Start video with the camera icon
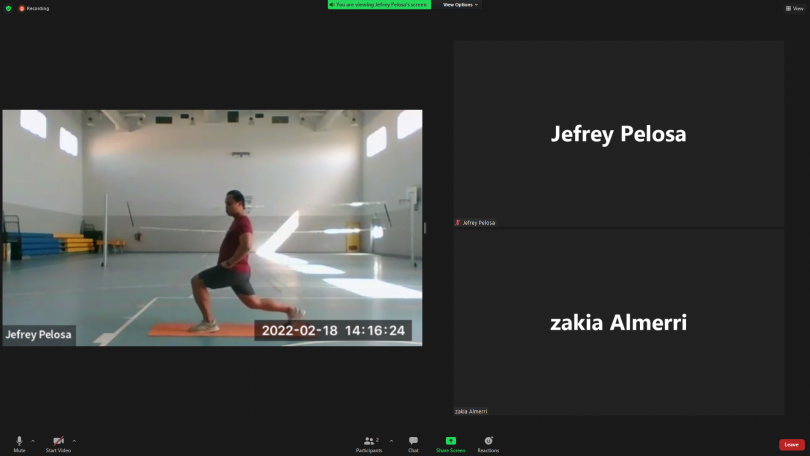810x456 pixels. point(58,441)
